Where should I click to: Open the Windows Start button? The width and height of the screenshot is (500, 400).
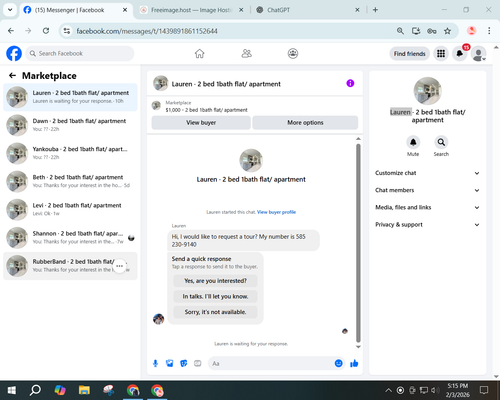click(12, 390)
